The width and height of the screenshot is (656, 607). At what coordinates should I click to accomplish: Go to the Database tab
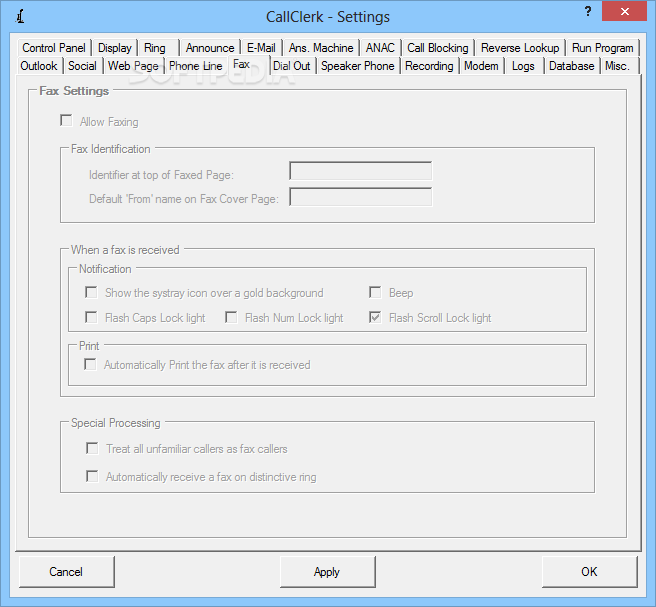(x=571, y=66)
